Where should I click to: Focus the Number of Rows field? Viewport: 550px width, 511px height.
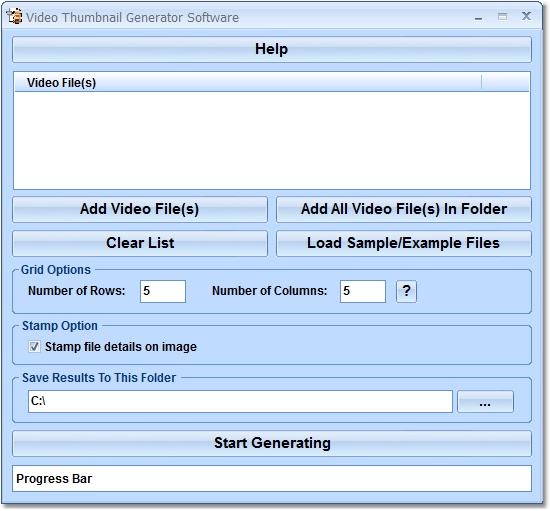tap(163, 291)
